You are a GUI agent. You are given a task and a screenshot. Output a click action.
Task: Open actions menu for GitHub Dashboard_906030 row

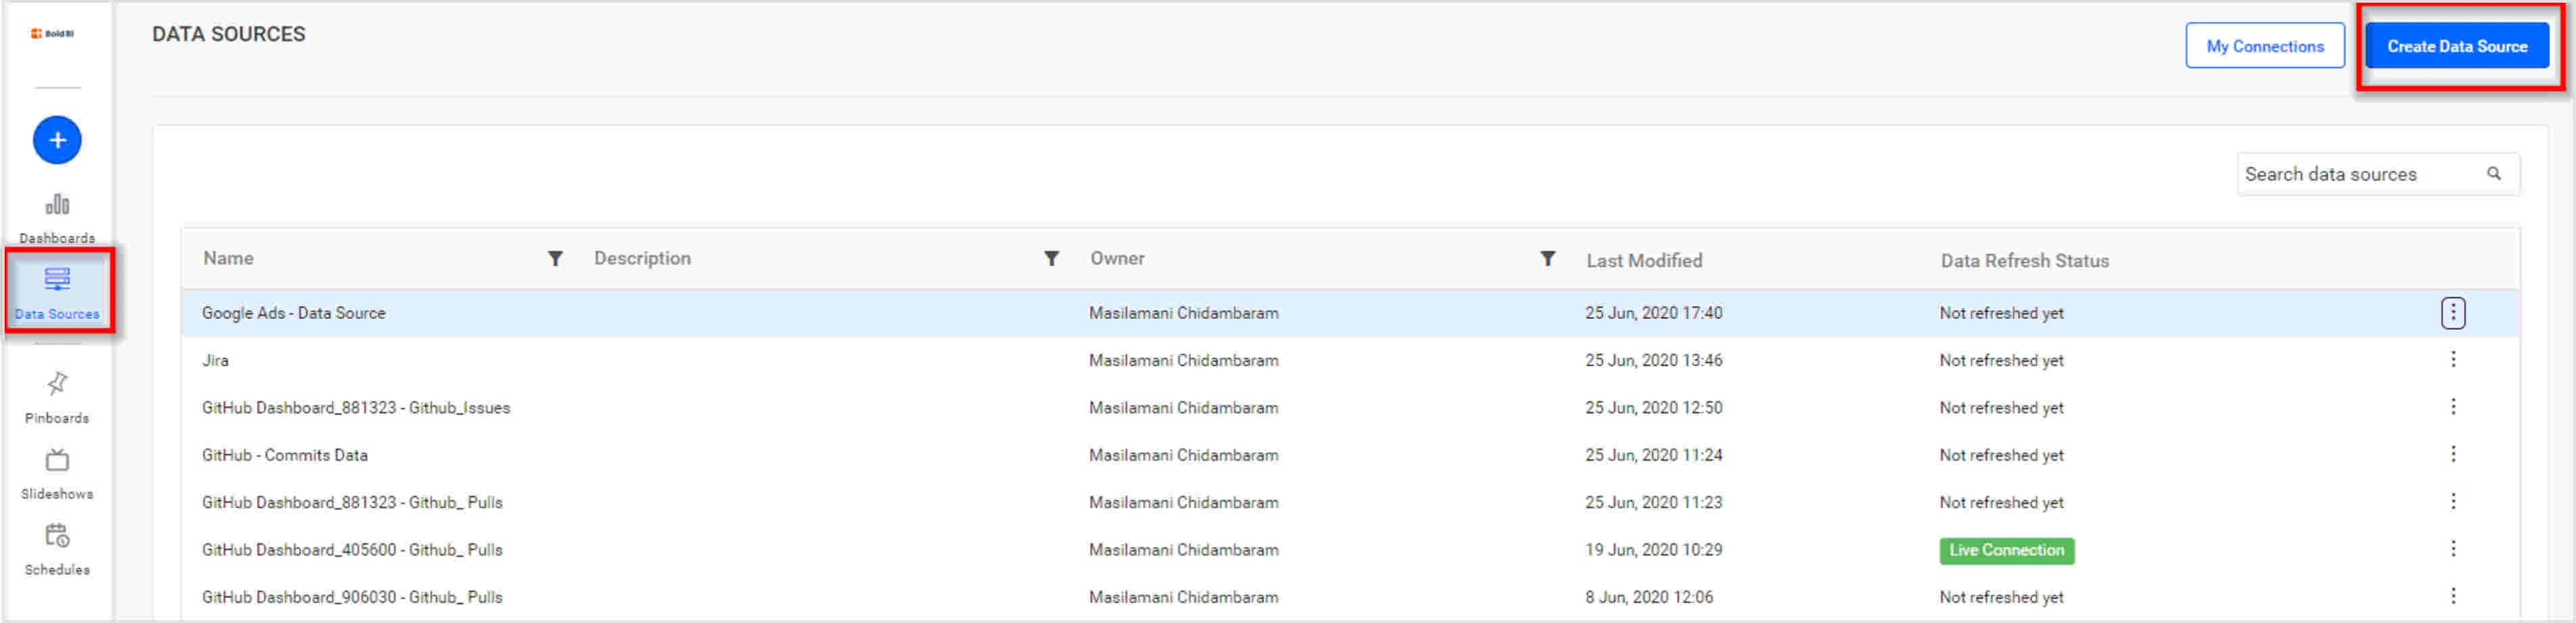pyautogui.click(x=2452, y=597)
